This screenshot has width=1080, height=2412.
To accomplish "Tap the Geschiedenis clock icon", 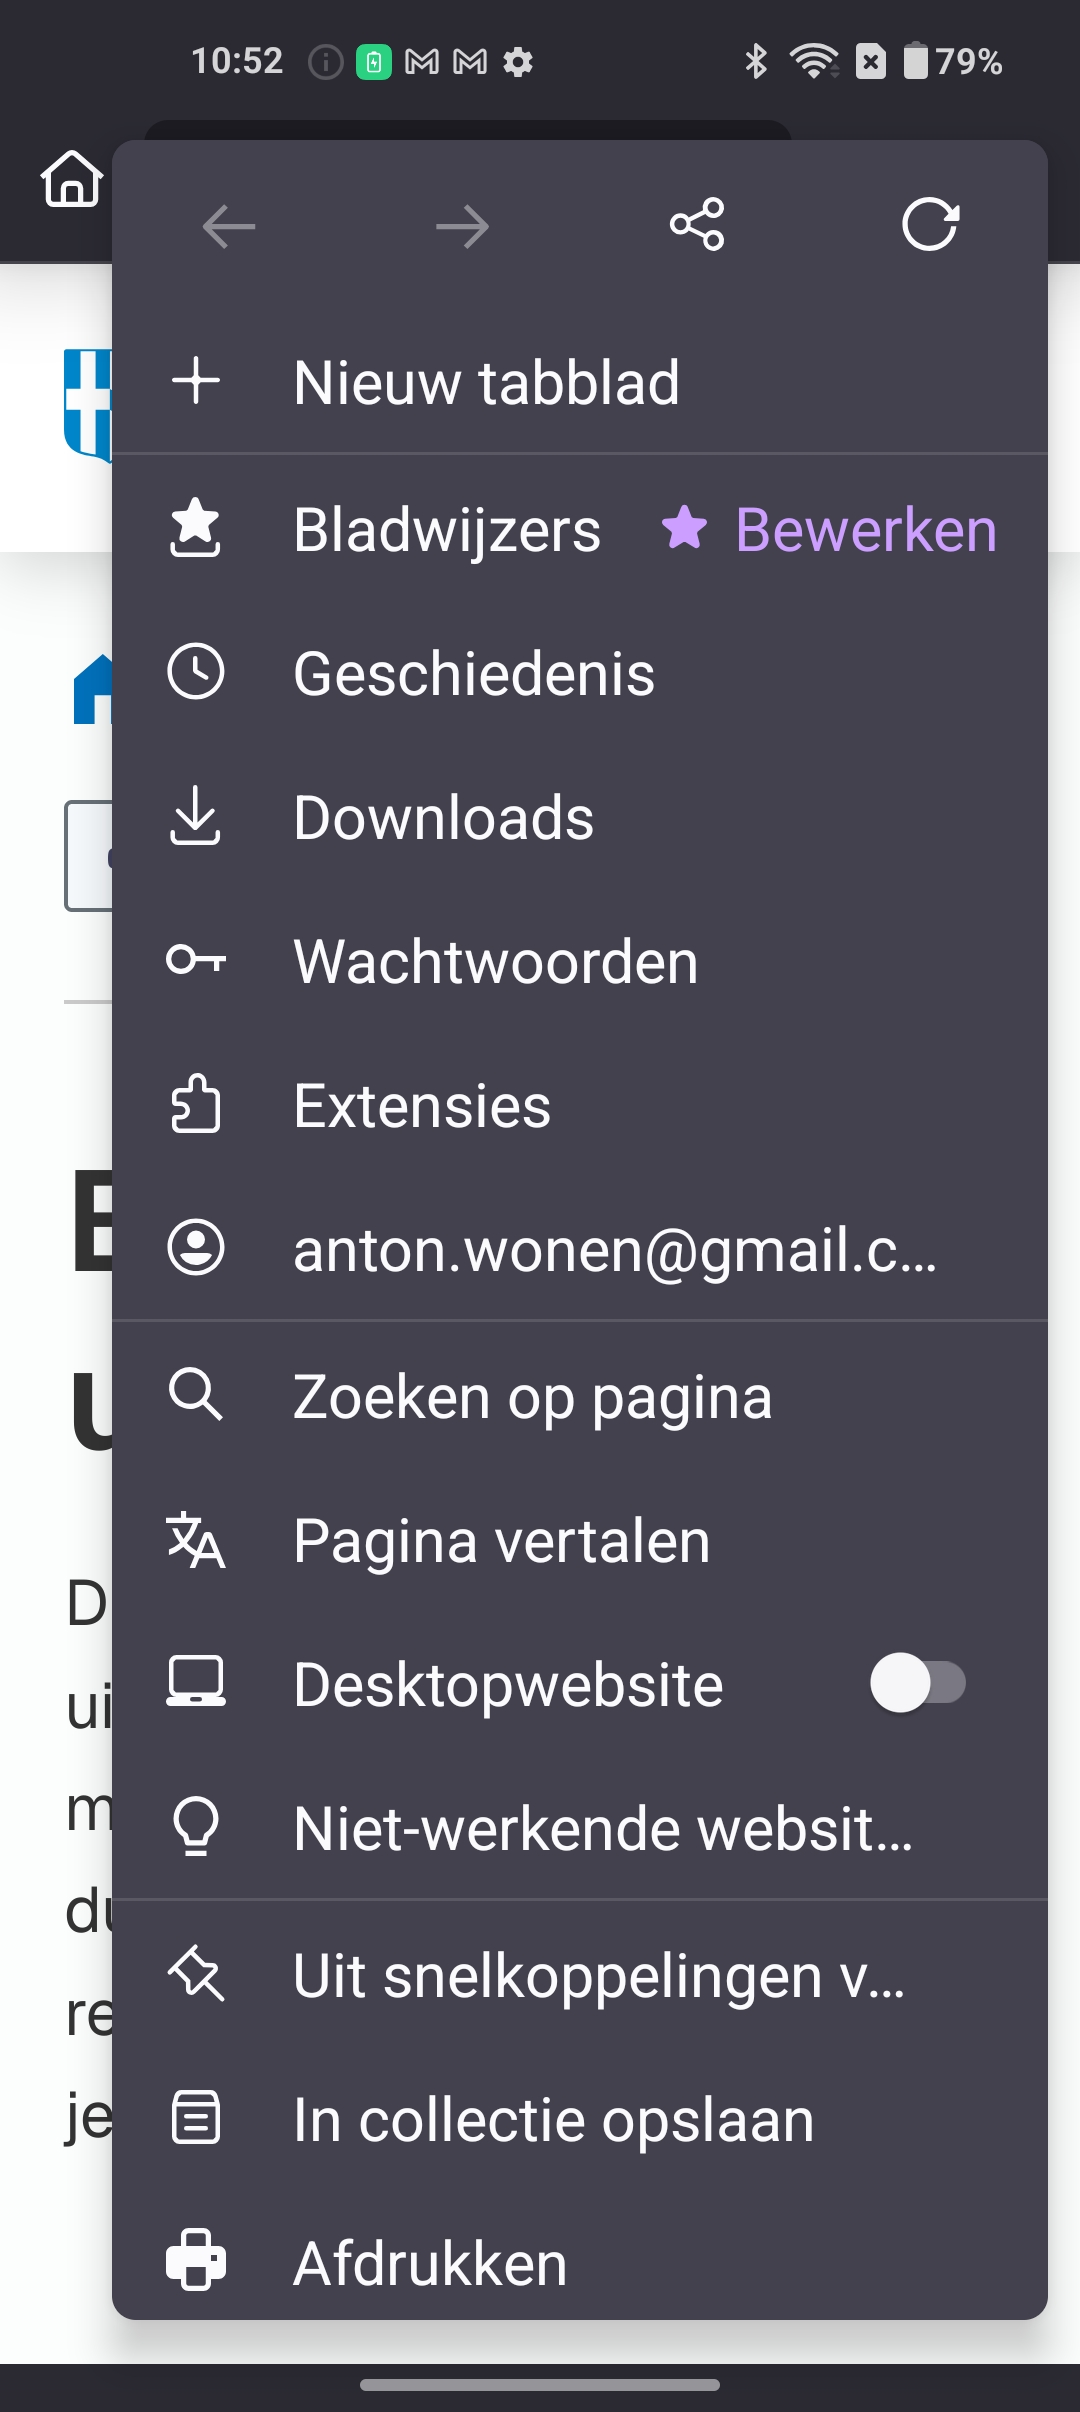I will 195,672.
